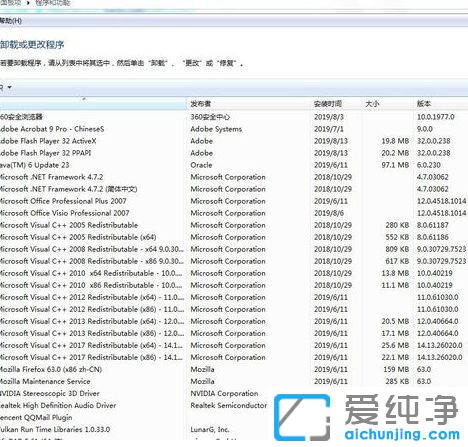The image size is (468, 447).
Task: Open the organize dropdown arrow in toolbar
Action: 9,87
